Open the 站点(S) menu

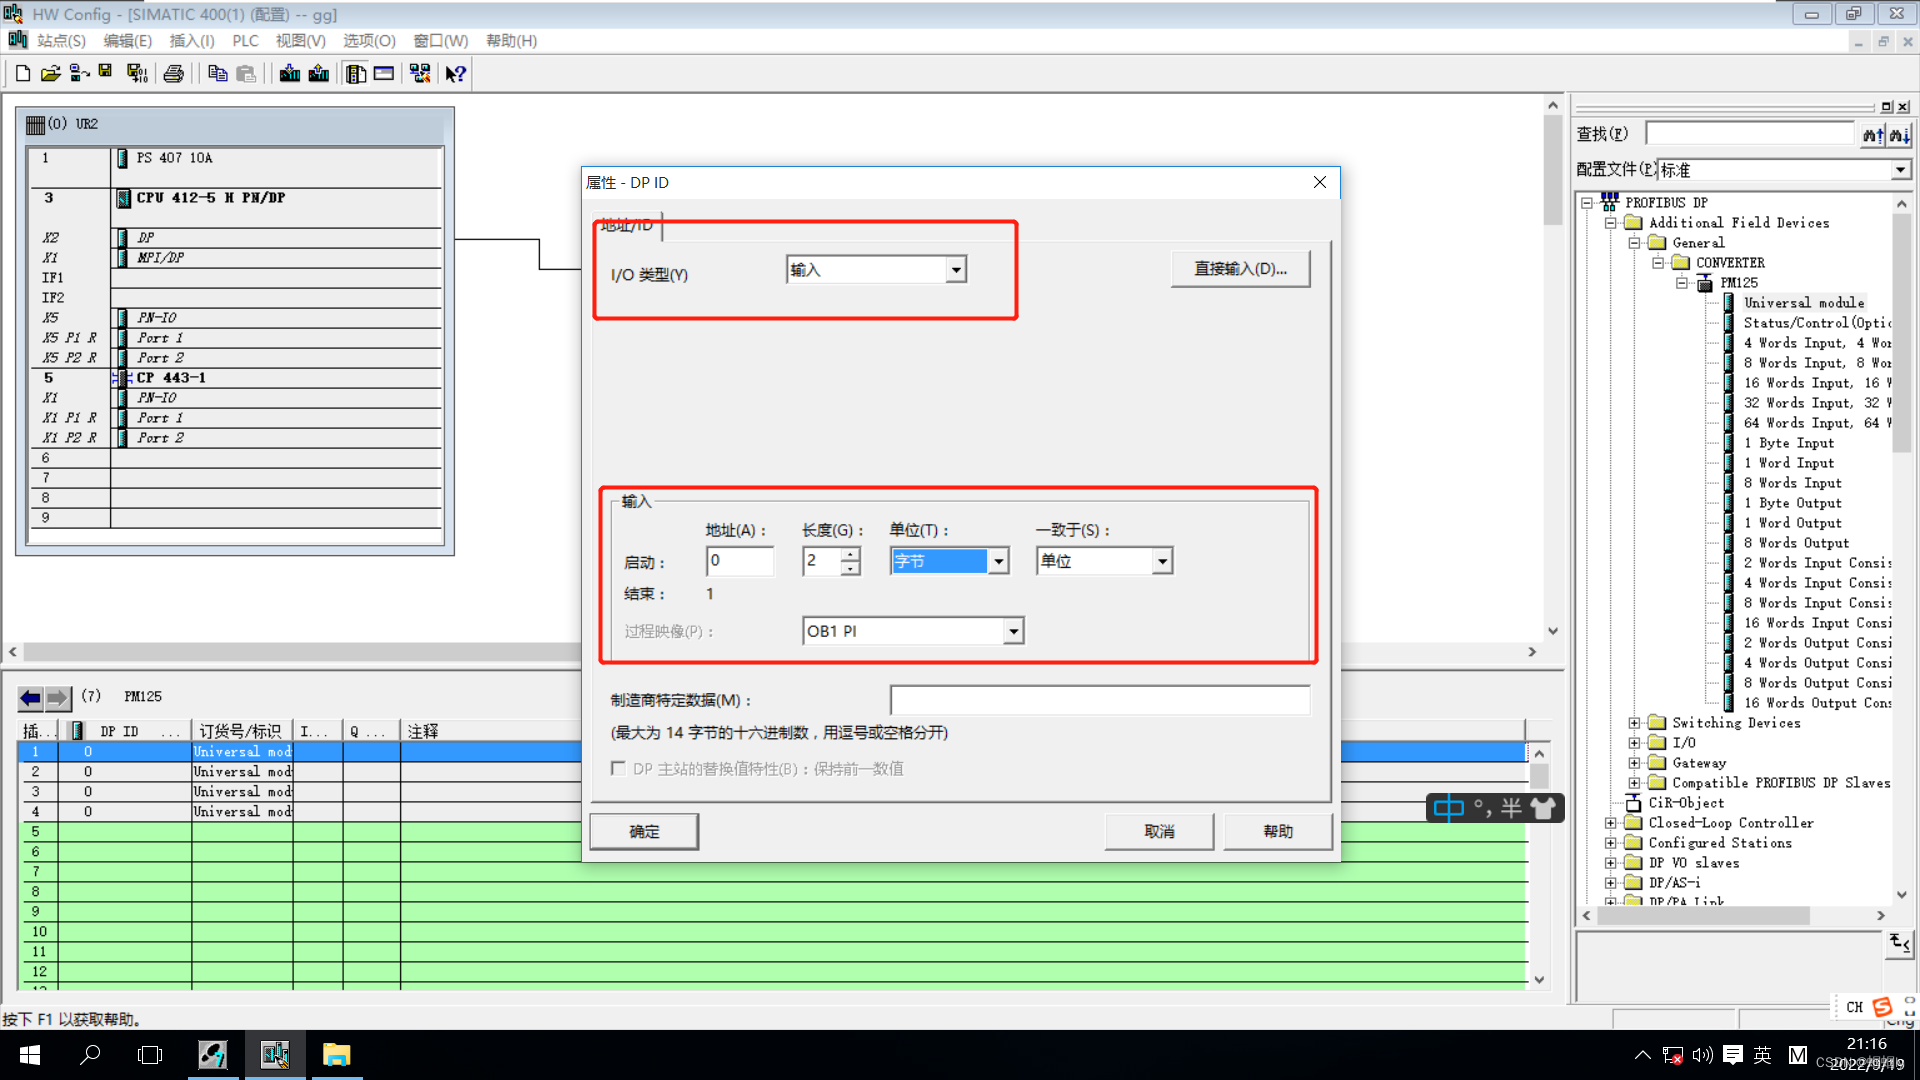click(x=61, y=41)
